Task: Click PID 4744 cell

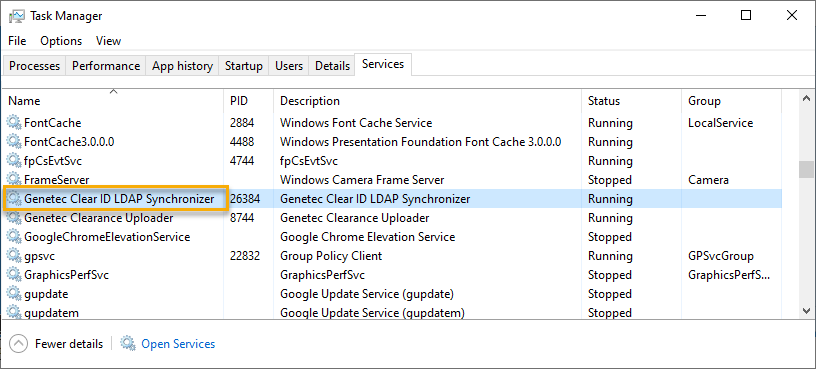Action: pyautogui.click(x=242, y=161)
